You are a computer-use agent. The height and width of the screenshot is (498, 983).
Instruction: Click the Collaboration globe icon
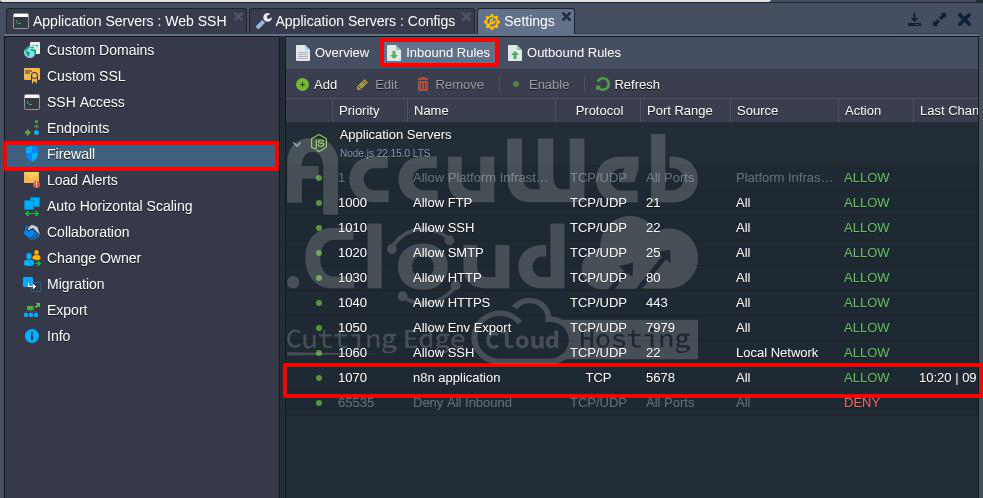click(31, 232)
